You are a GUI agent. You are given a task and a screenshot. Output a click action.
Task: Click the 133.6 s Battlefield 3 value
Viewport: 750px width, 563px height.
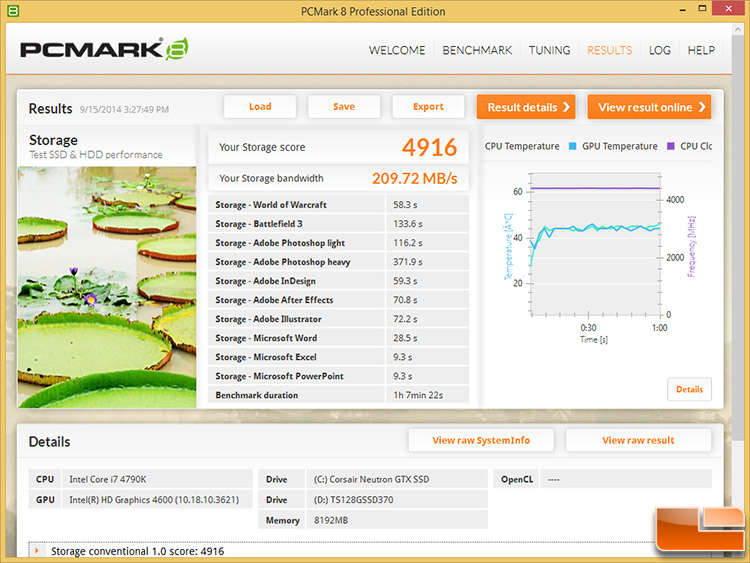[408, 224]
